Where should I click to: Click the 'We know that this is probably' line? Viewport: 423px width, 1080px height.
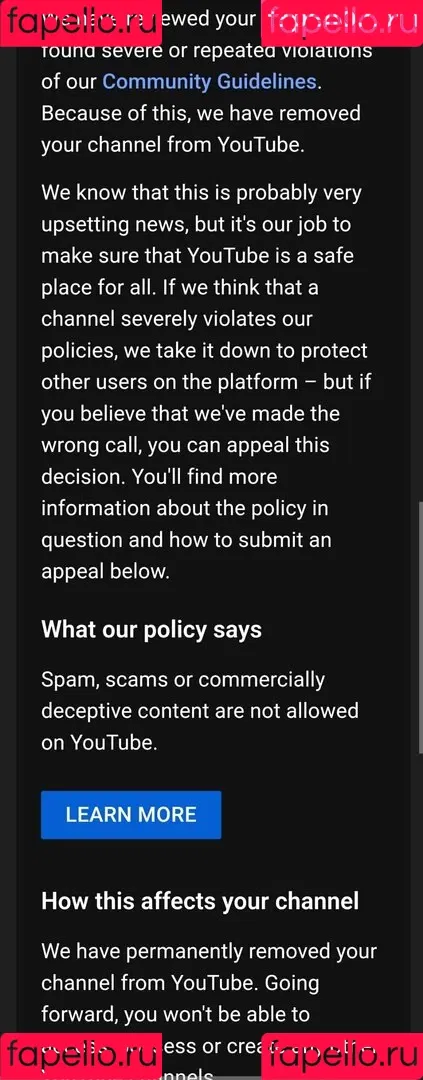coord(201,193)
